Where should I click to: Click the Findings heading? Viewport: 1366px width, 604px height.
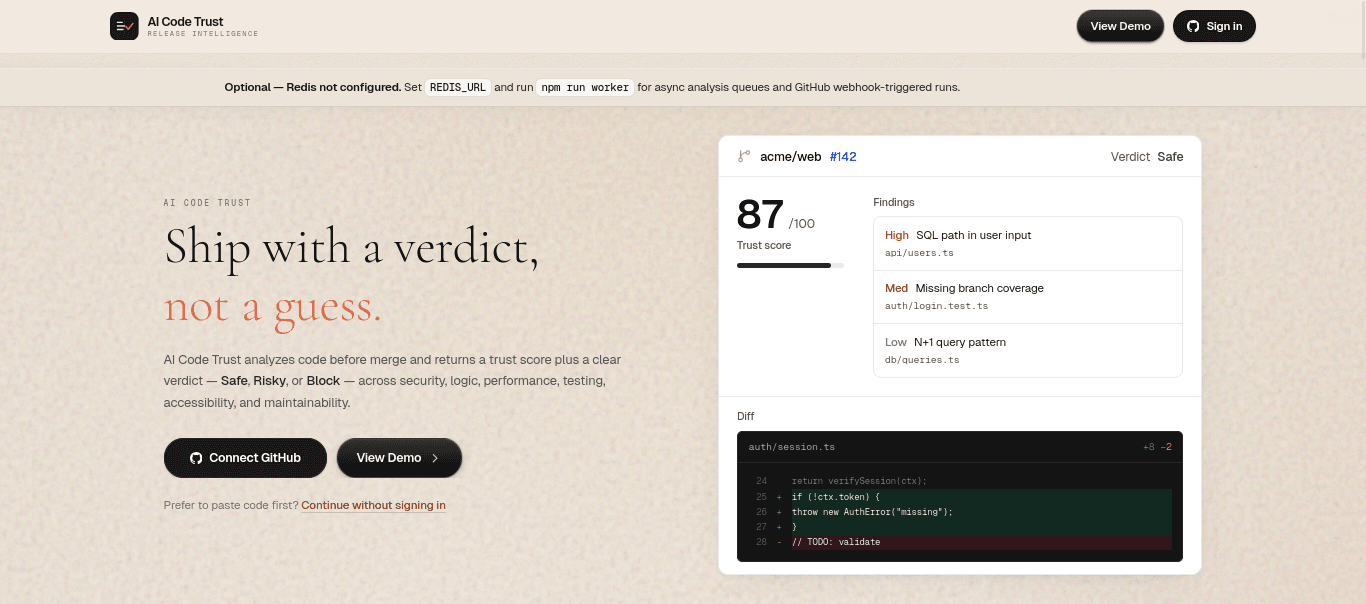pos(894,202)
